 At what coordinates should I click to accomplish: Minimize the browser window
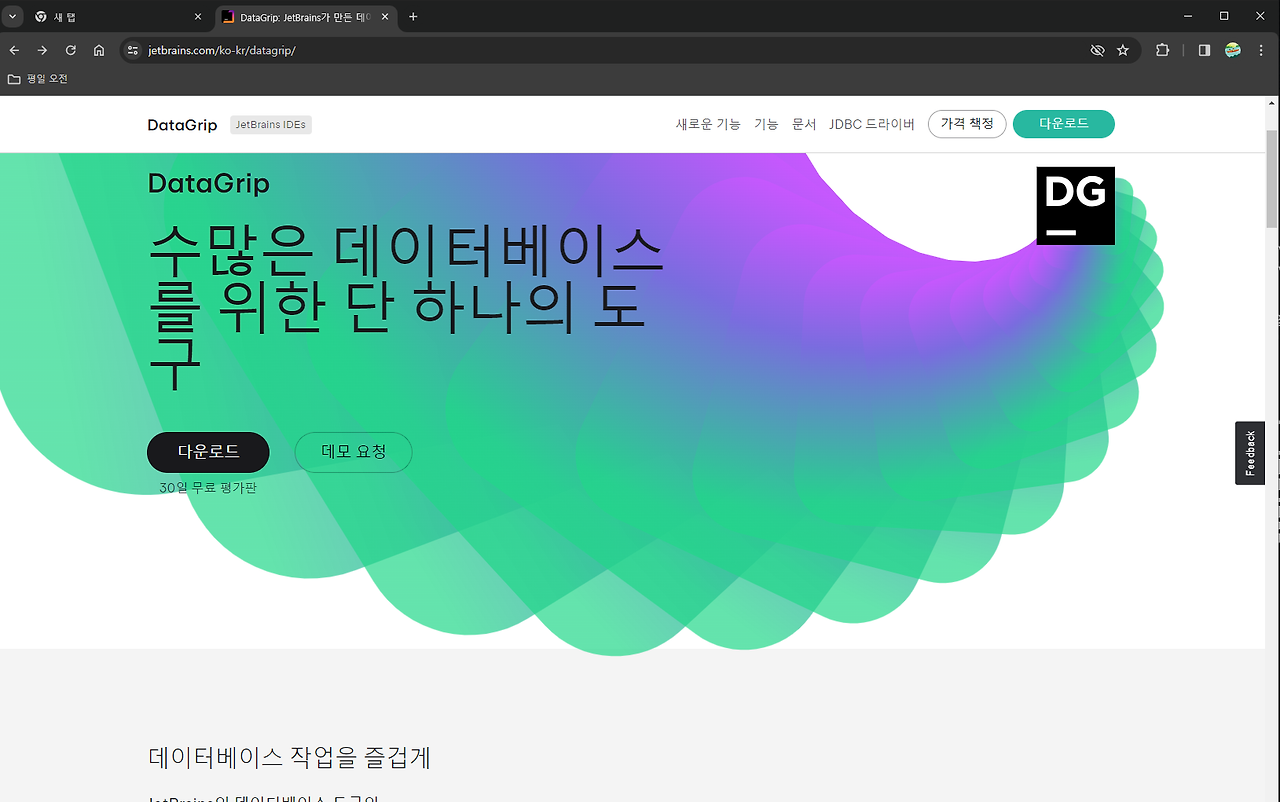[1188, 16]
